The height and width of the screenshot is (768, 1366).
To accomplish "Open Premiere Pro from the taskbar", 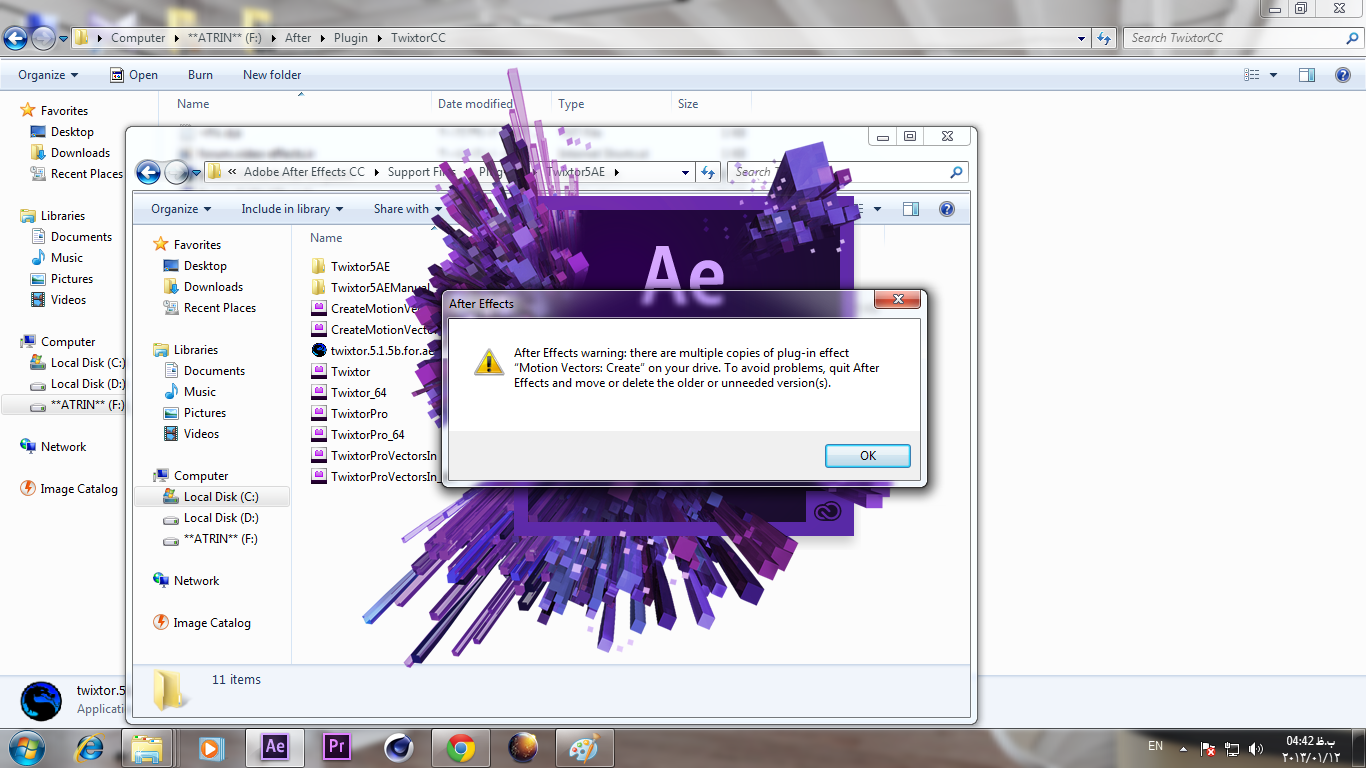I will coord(337,747).
